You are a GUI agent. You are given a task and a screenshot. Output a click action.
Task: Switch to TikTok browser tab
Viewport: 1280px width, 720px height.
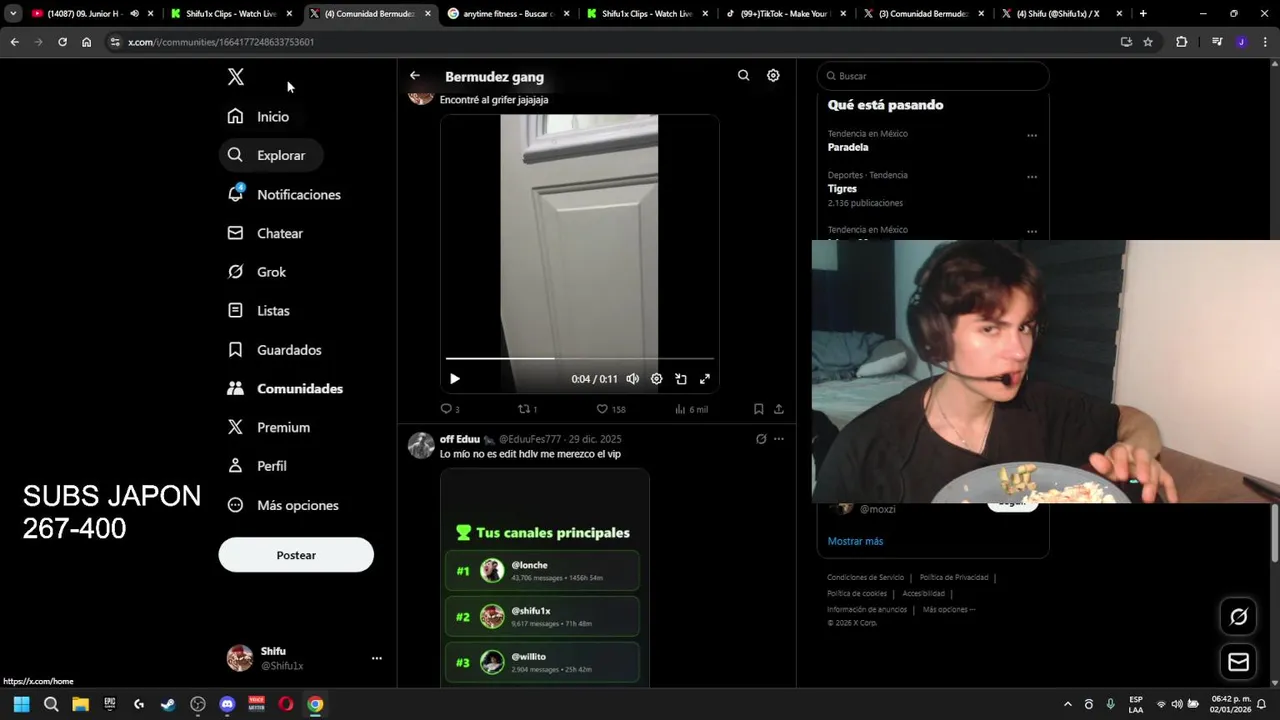point(785,14)
